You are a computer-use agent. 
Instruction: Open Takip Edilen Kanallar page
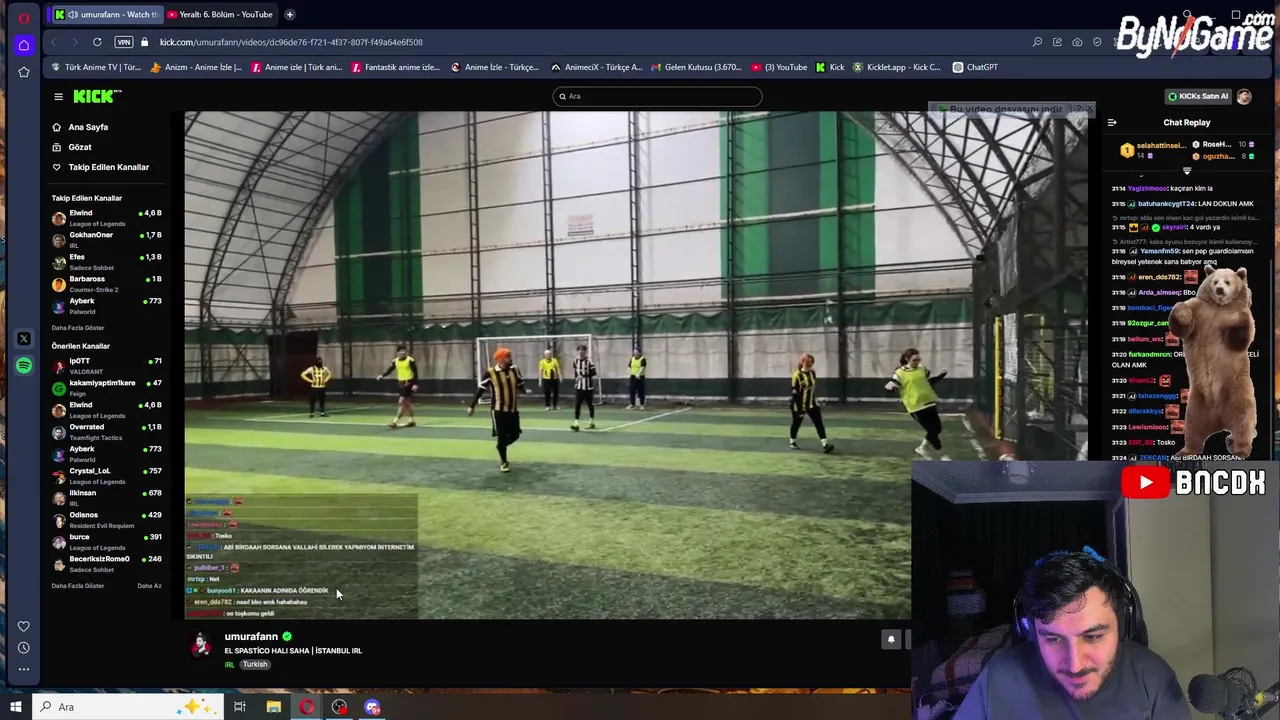(x=108, y=167)
